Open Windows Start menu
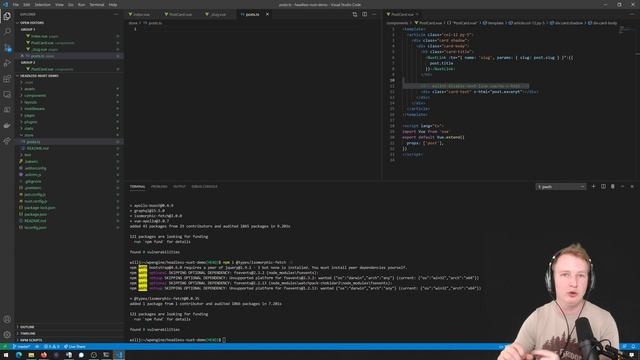 click(6, 355)
